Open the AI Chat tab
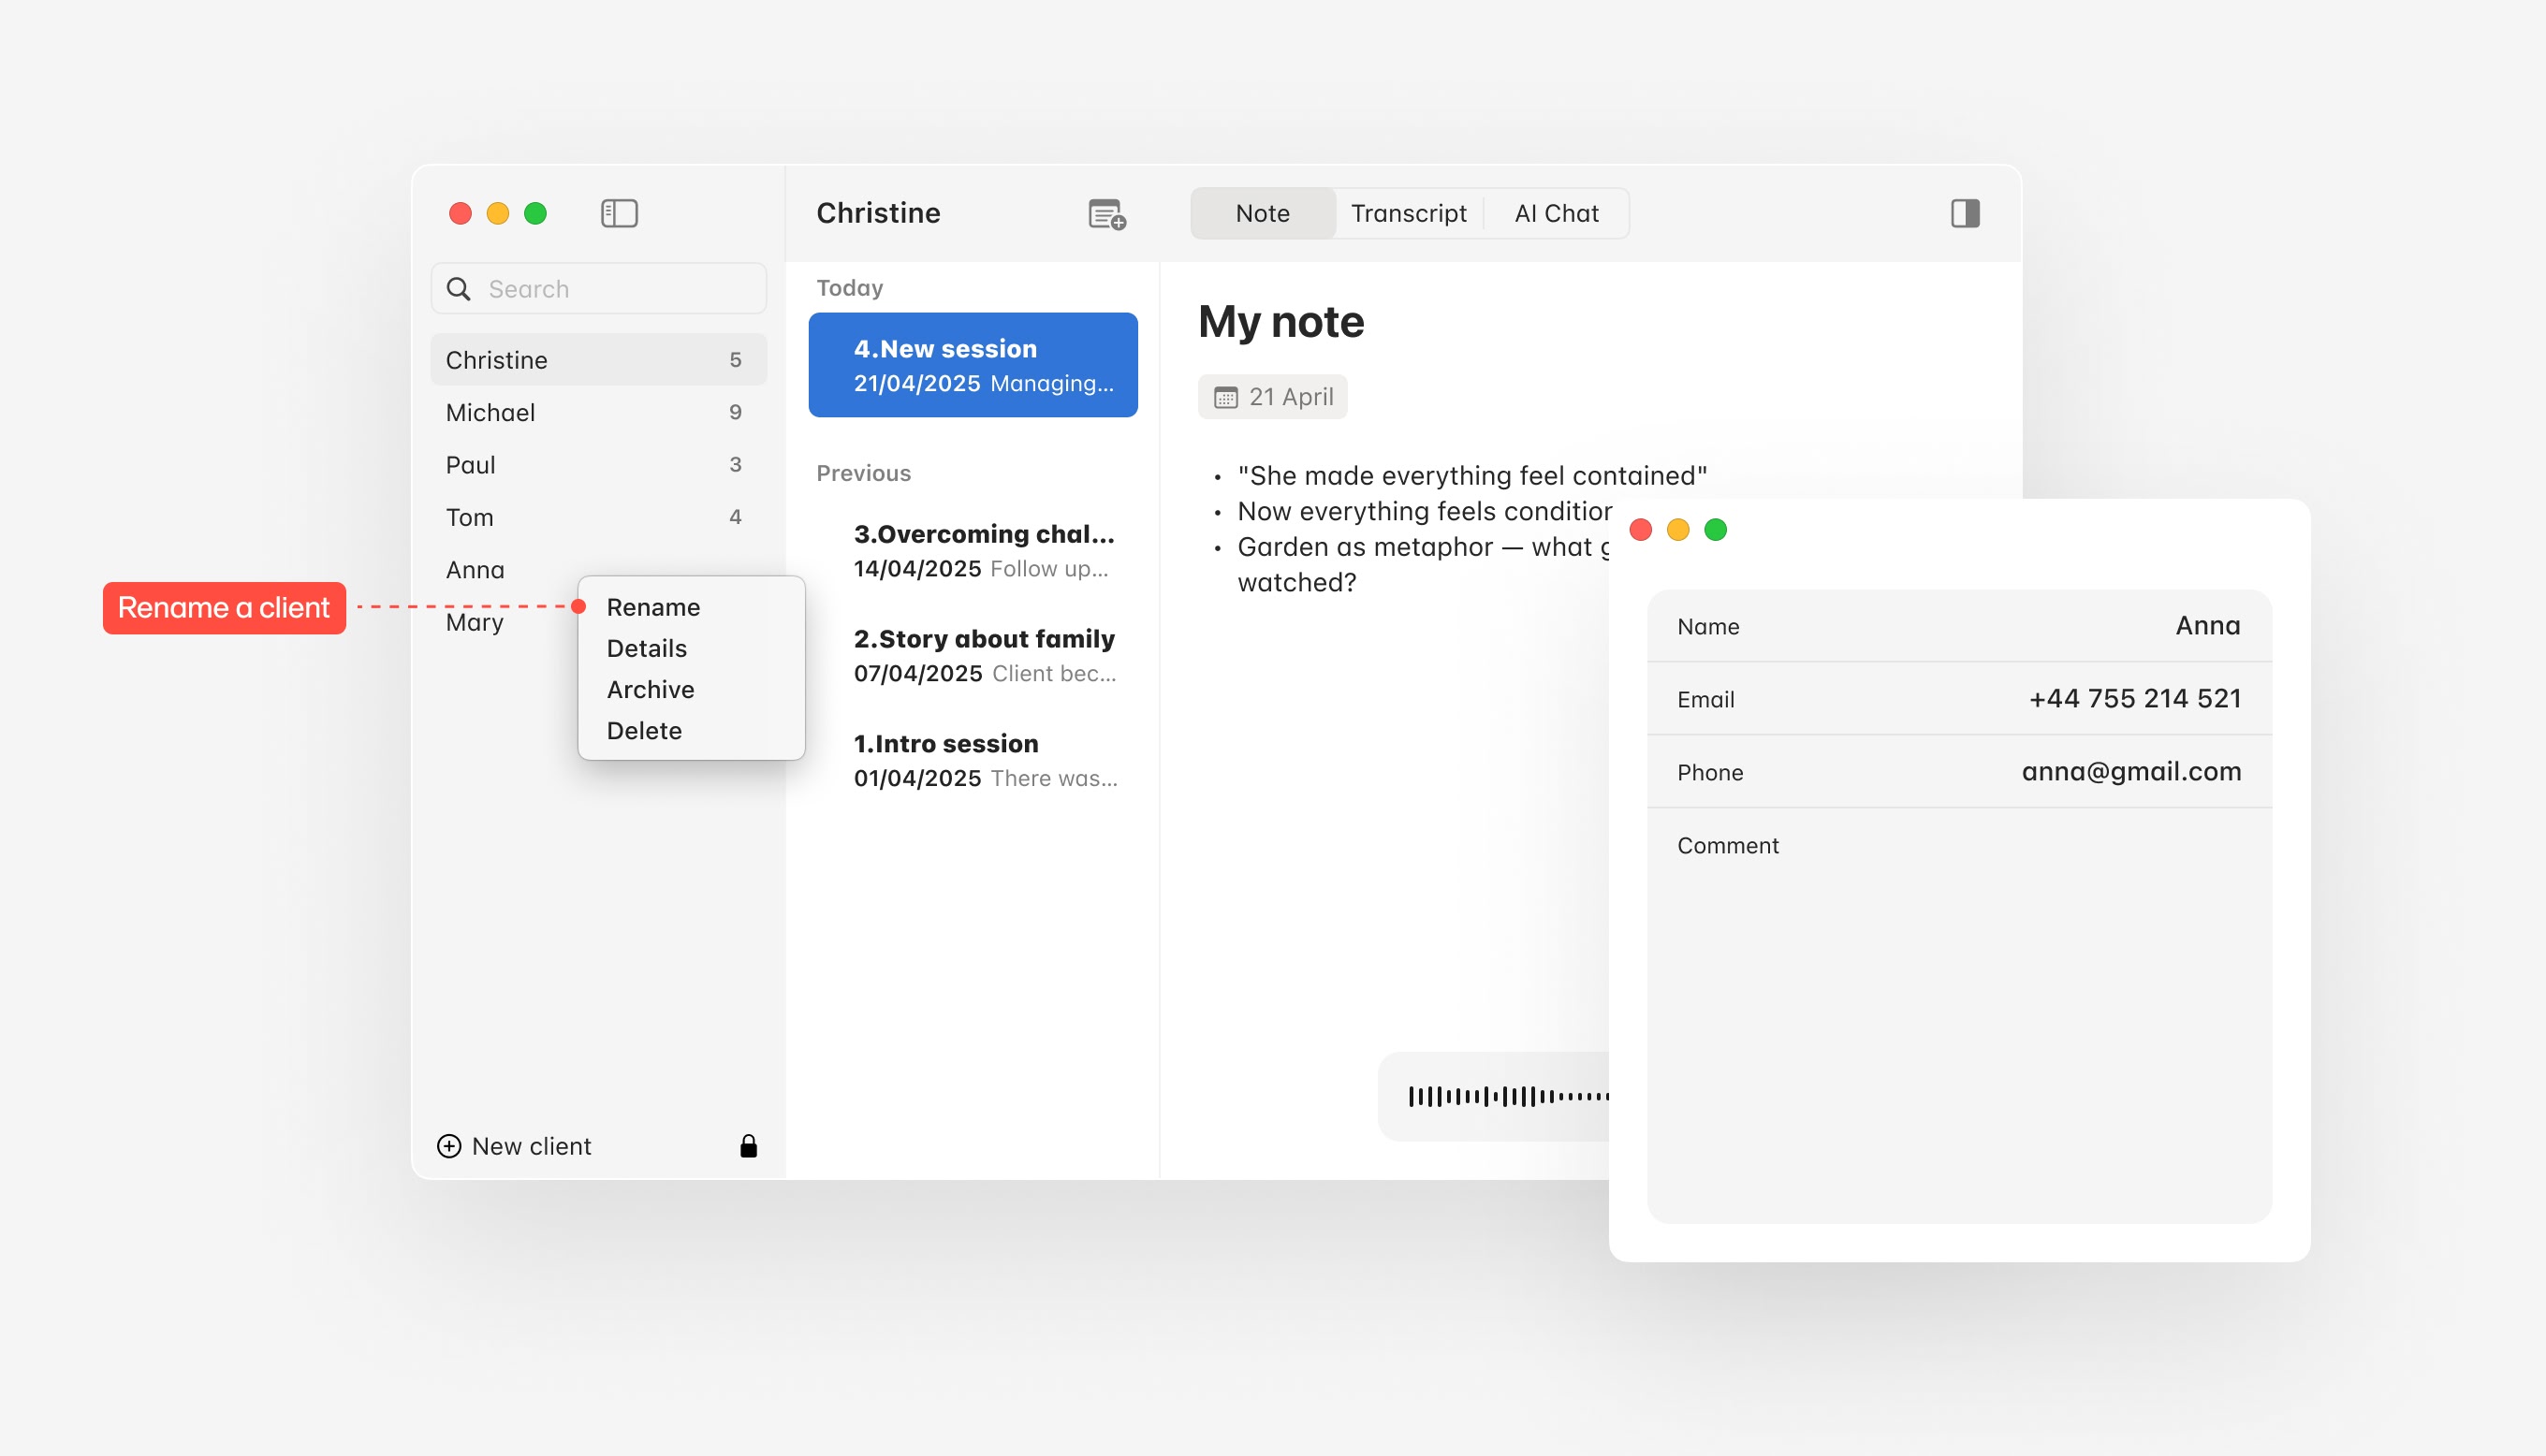The width and height of the screenshot is (2546, 1456). point(1556,214)
